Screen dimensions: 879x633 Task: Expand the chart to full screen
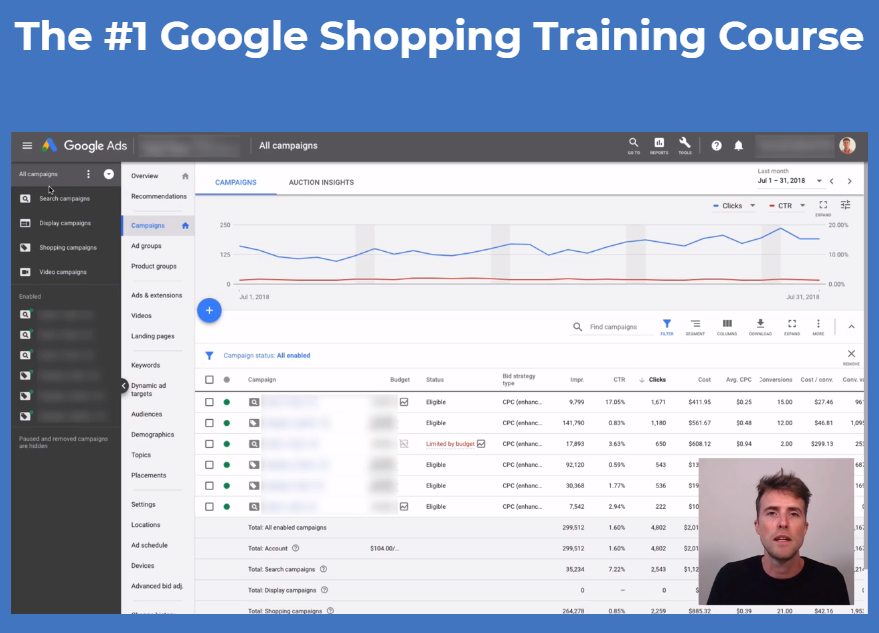coord(823,207)
